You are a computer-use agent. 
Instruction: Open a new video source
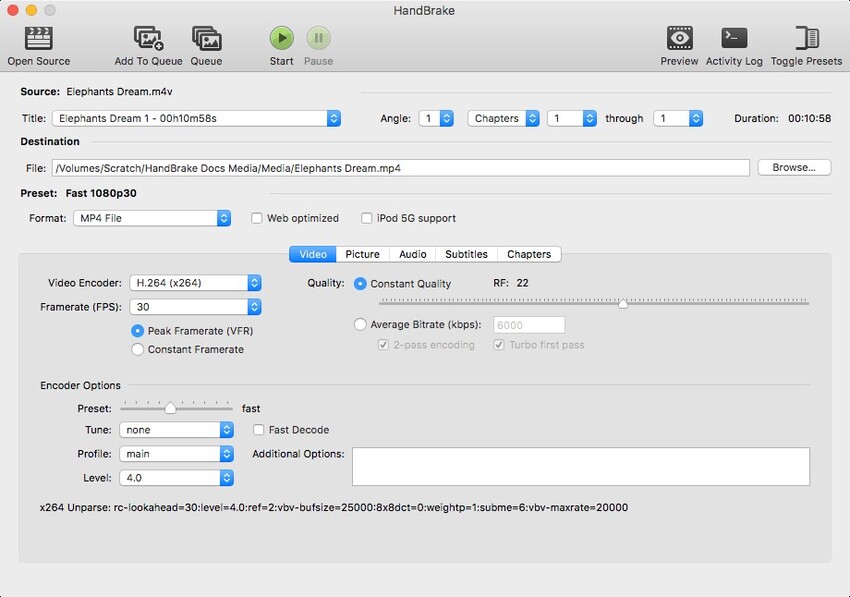click(x=38, y=42)
